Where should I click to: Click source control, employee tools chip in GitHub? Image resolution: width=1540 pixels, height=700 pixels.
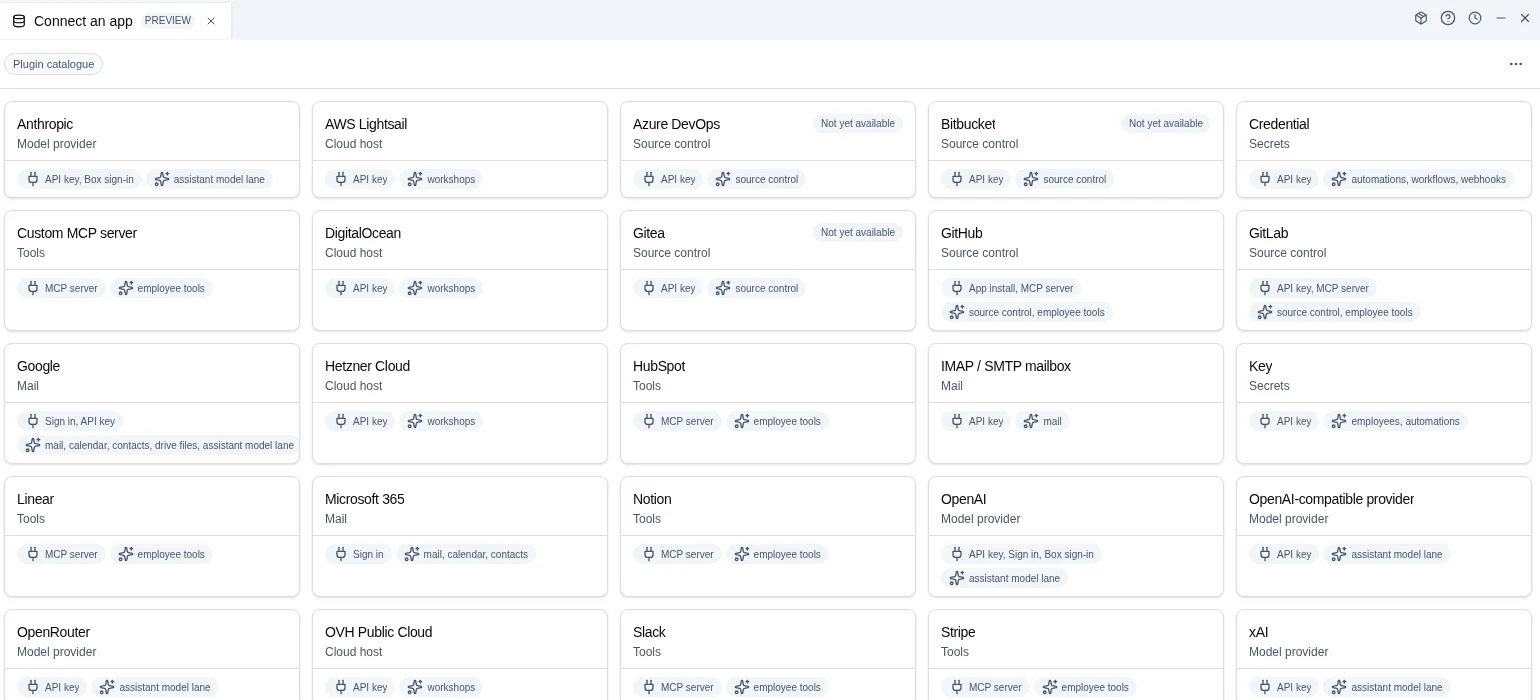pos(1027,312)
